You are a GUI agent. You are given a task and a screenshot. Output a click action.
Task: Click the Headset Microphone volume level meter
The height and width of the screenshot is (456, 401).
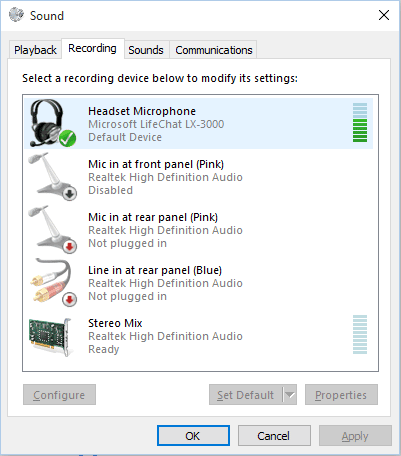360,123
